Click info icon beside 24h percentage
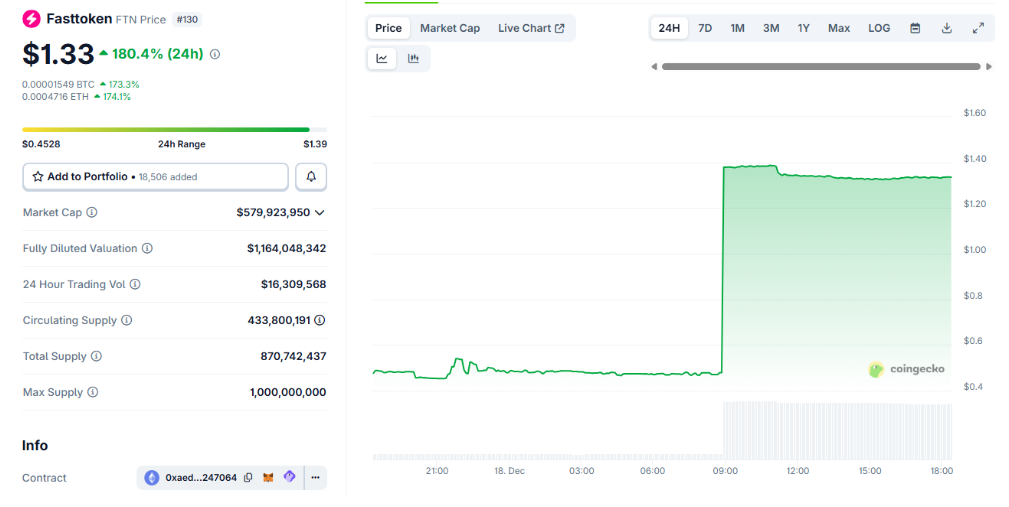Image resolution: width=1009 pixels, height=507 pixels. click(x=215, y=54)
